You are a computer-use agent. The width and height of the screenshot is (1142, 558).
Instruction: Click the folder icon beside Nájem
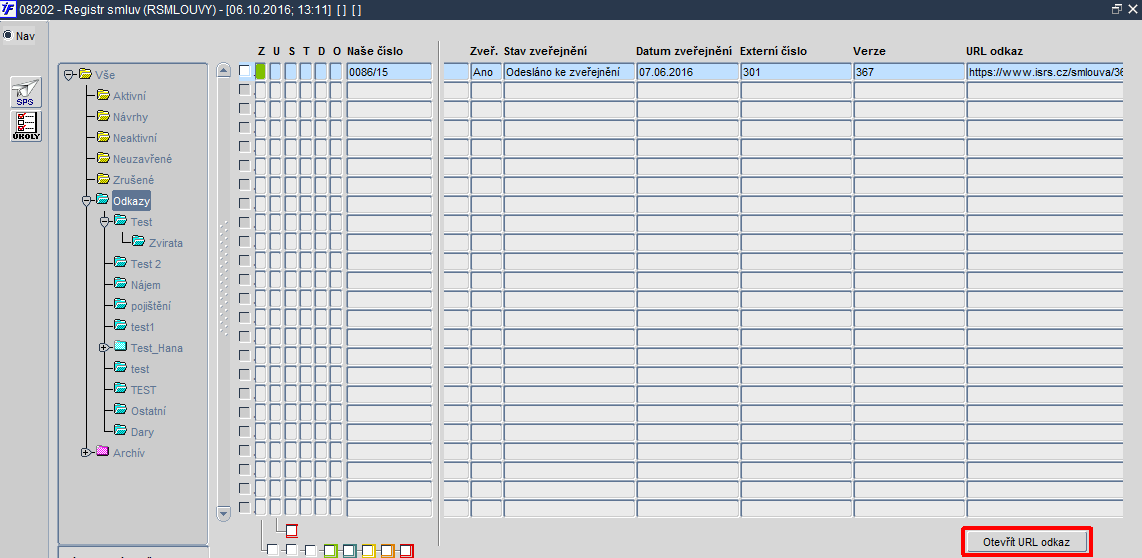(x=120, y=284)
